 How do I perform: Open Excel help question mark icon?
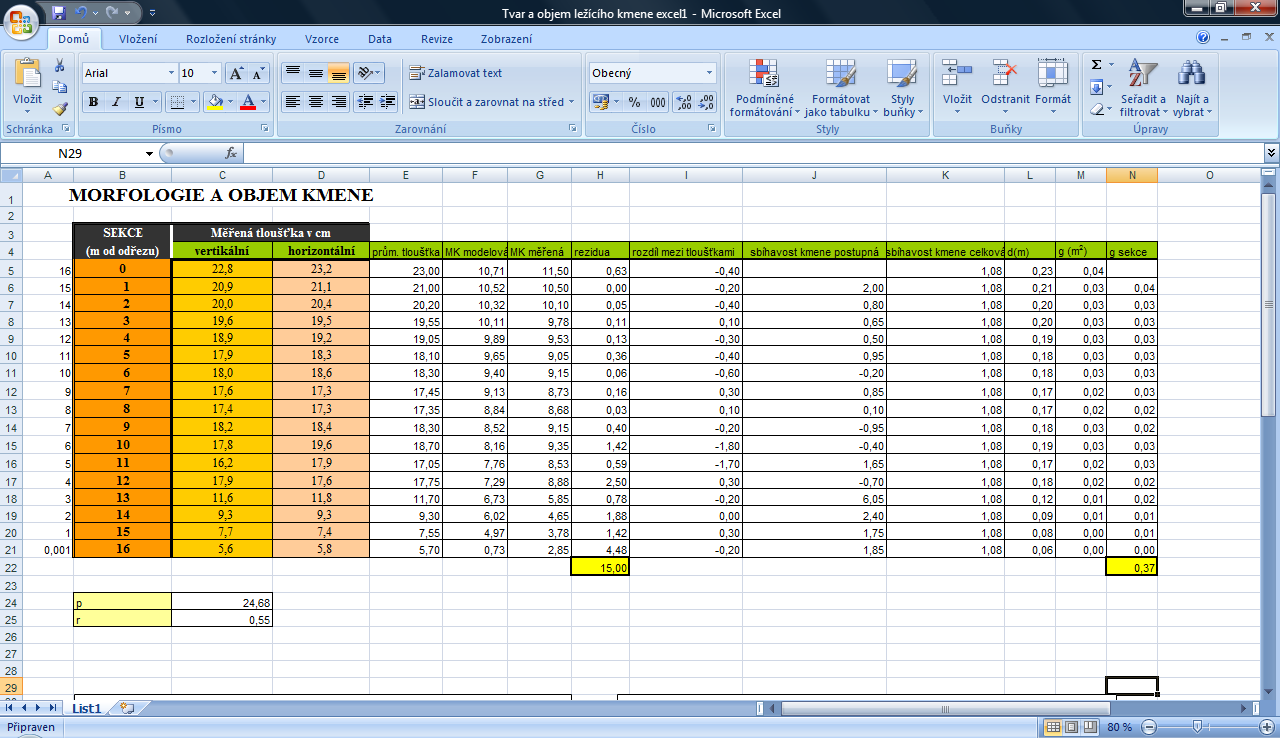click(1203, 38)
